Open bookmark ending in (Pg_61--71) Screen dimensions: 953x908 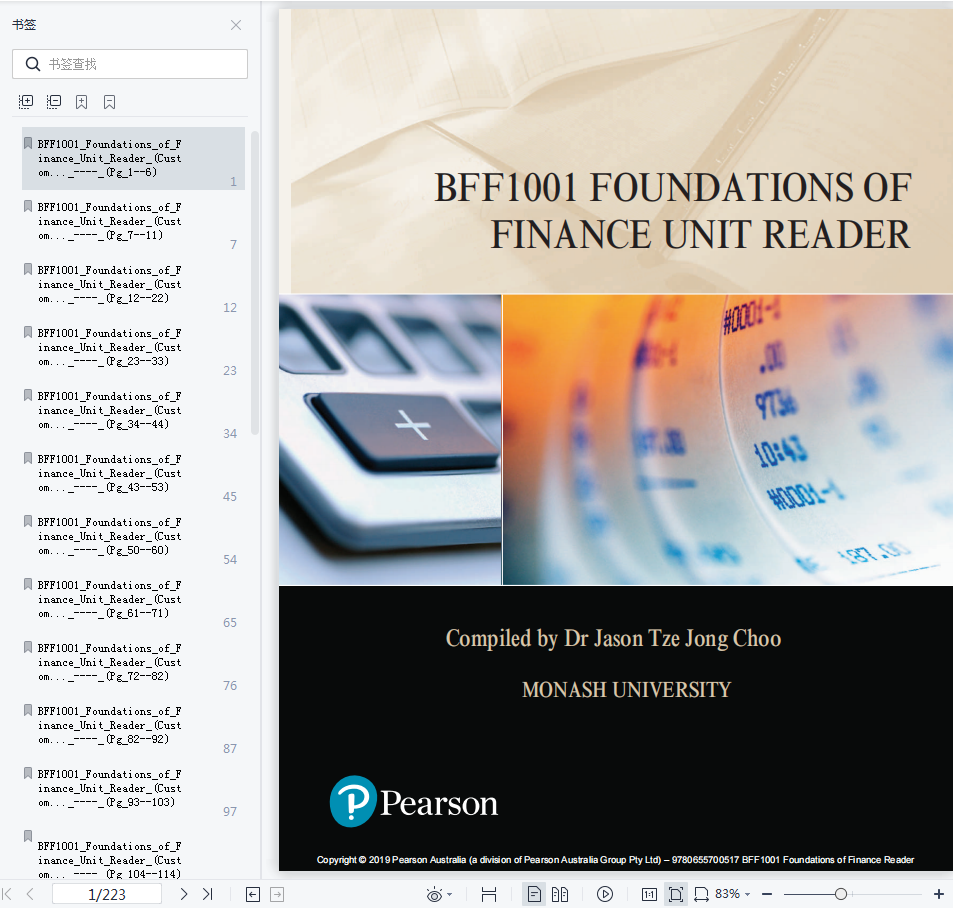[x=133, y=599]
